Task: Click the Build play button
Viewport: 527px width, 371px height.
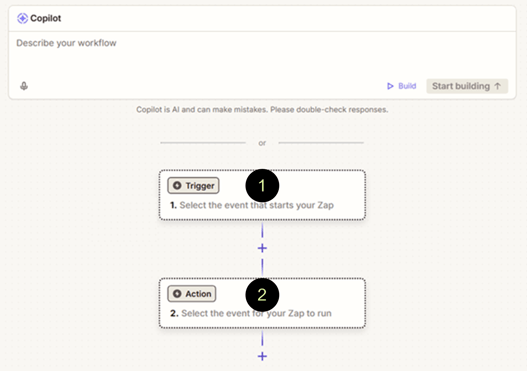Action: coord(402,86)
